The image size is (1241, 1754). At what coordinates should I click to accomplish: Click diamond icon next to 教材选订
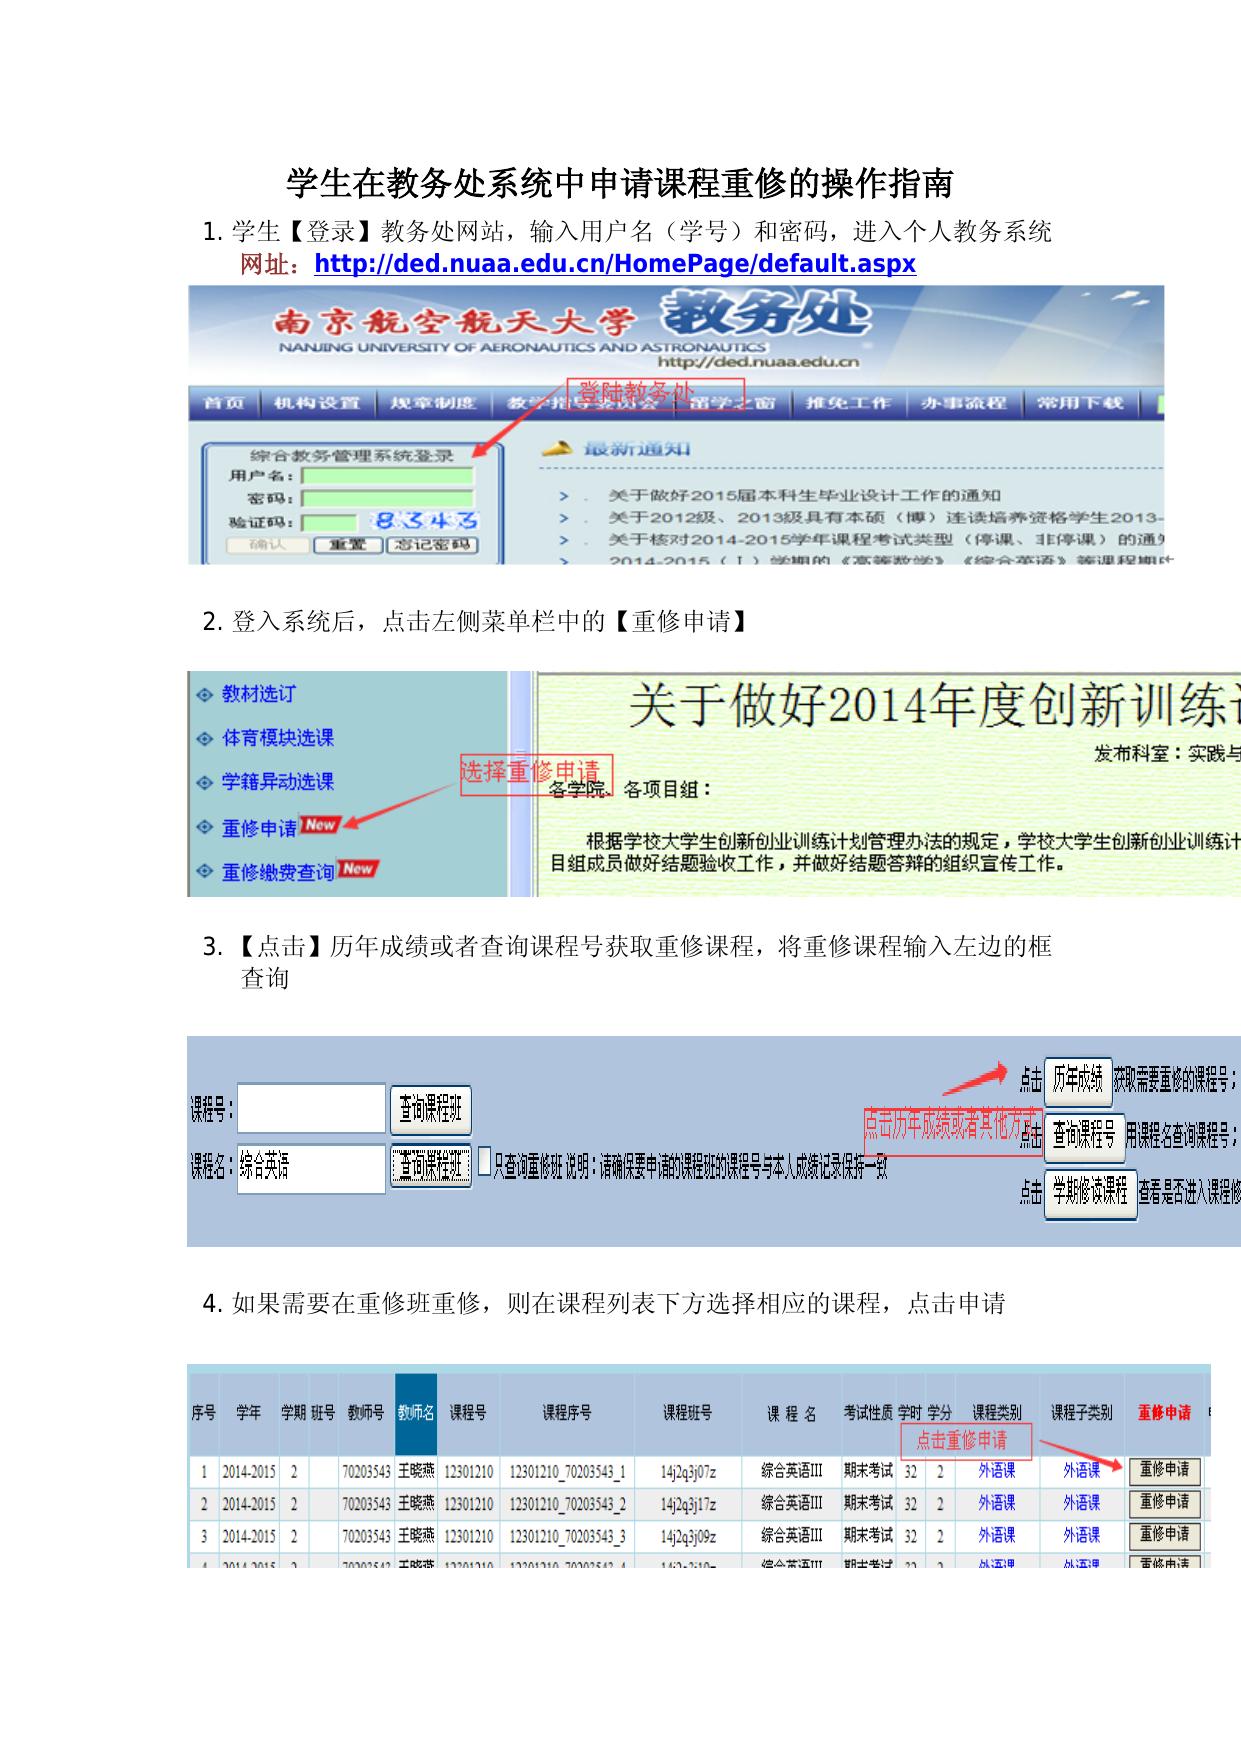(205, 694)
